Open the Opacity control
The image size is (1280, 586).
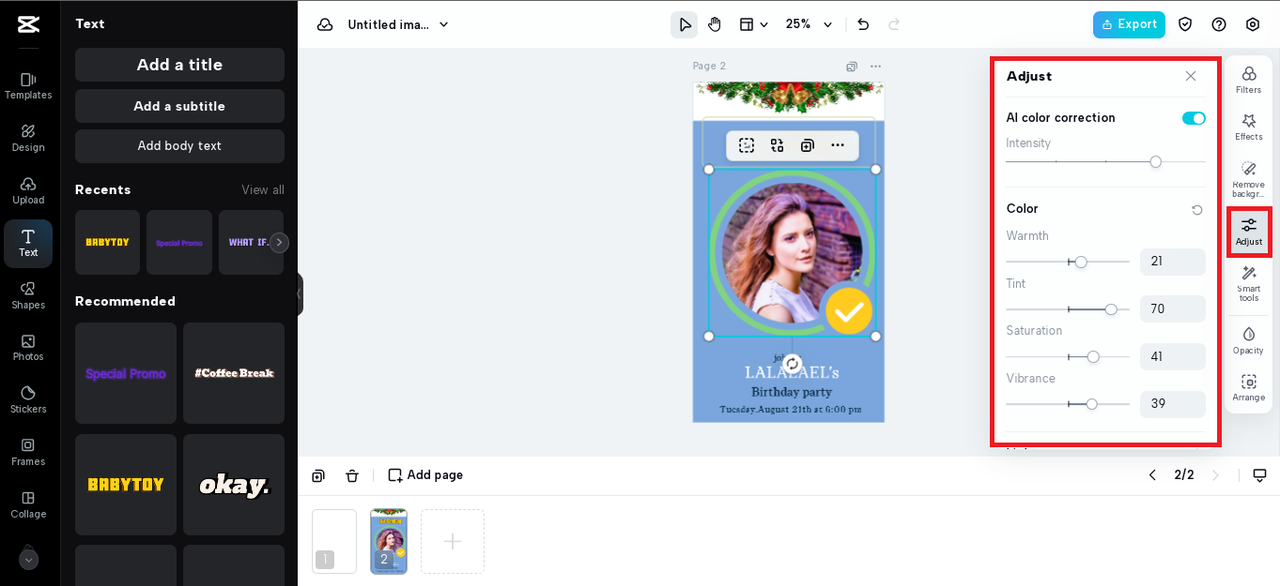pos(1248,340)
